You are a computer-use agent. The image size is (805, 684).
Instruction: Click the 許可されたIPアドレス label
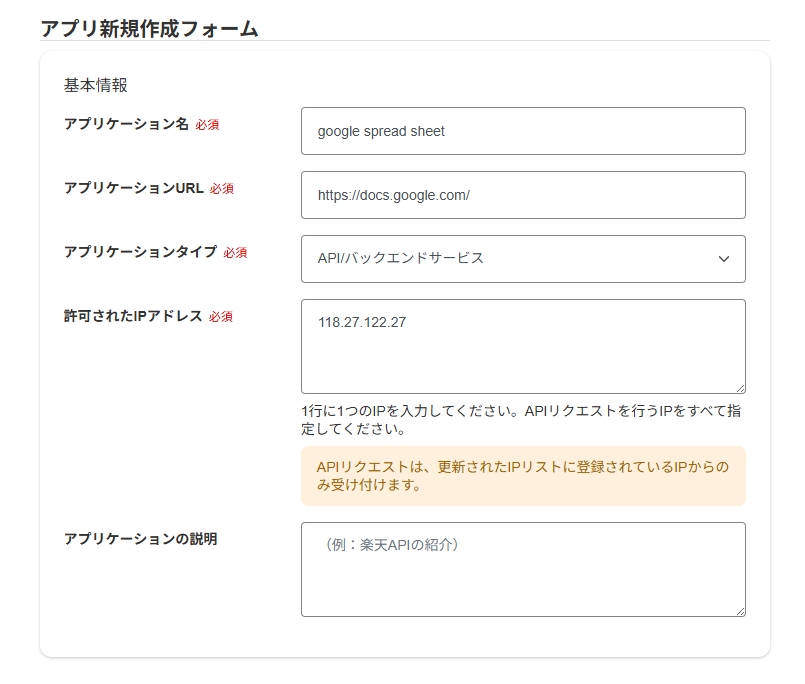pyautogui.click(x=133, y=316)
